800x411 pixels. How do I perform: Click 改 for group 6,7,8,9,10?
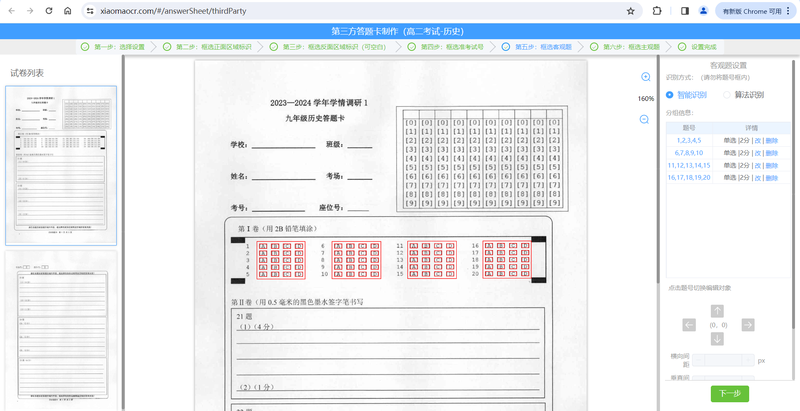point(758,153)
